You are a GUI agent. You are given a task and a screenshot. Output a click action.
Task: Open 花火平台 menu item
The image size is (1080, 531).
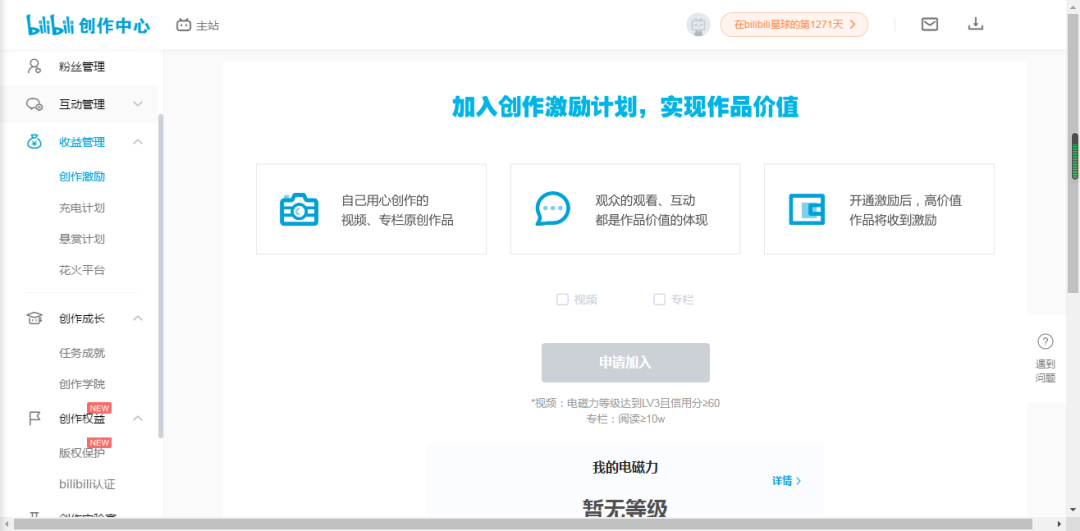[82, 270]
